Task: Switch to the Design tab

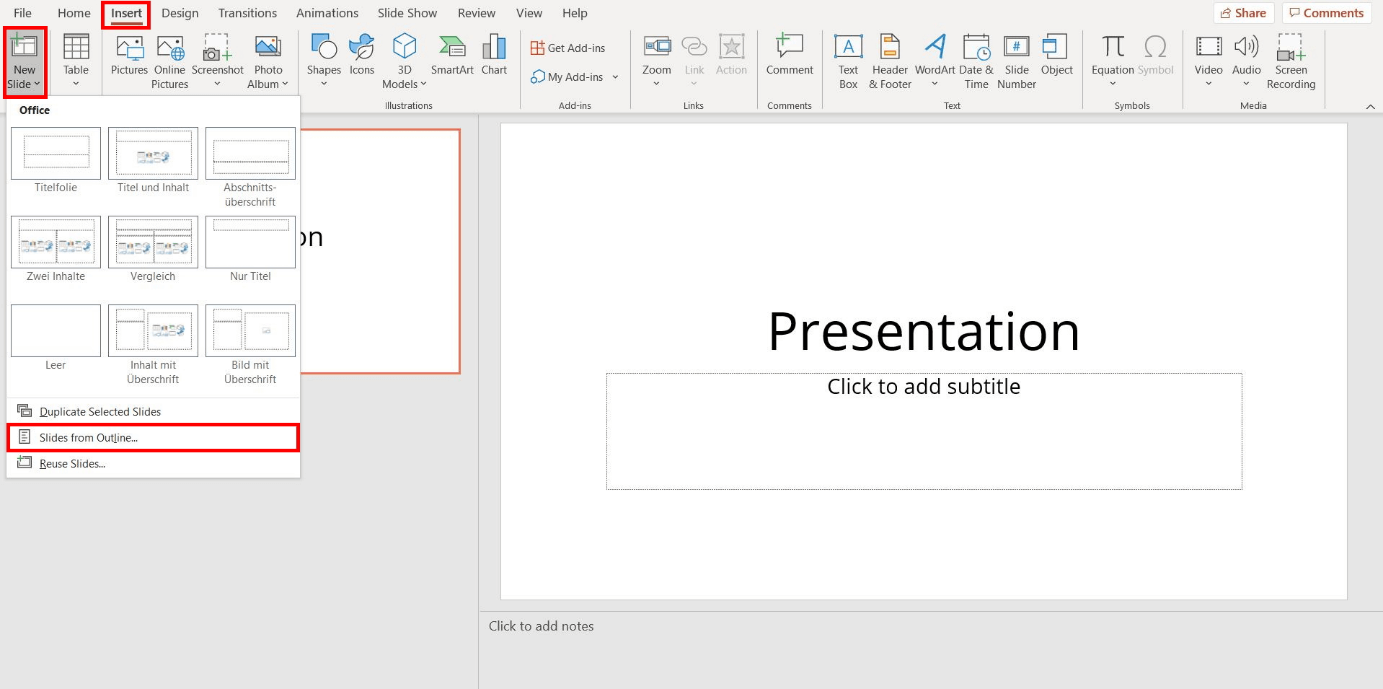Action: click(180, 13)
